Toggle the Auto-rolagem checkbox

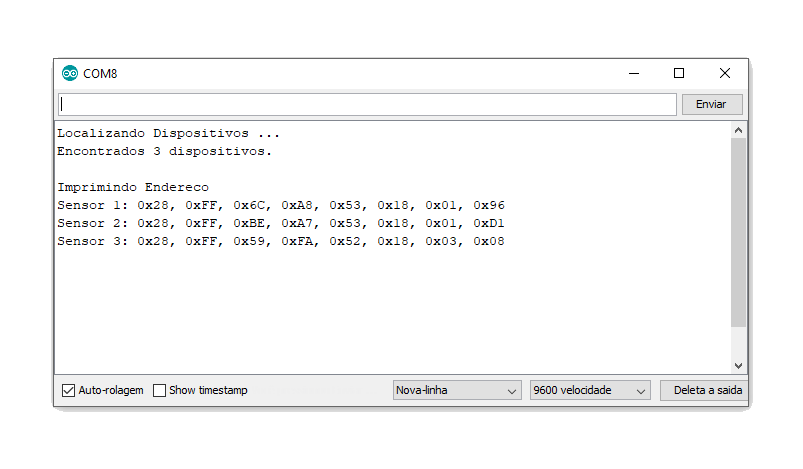point(69,390)
